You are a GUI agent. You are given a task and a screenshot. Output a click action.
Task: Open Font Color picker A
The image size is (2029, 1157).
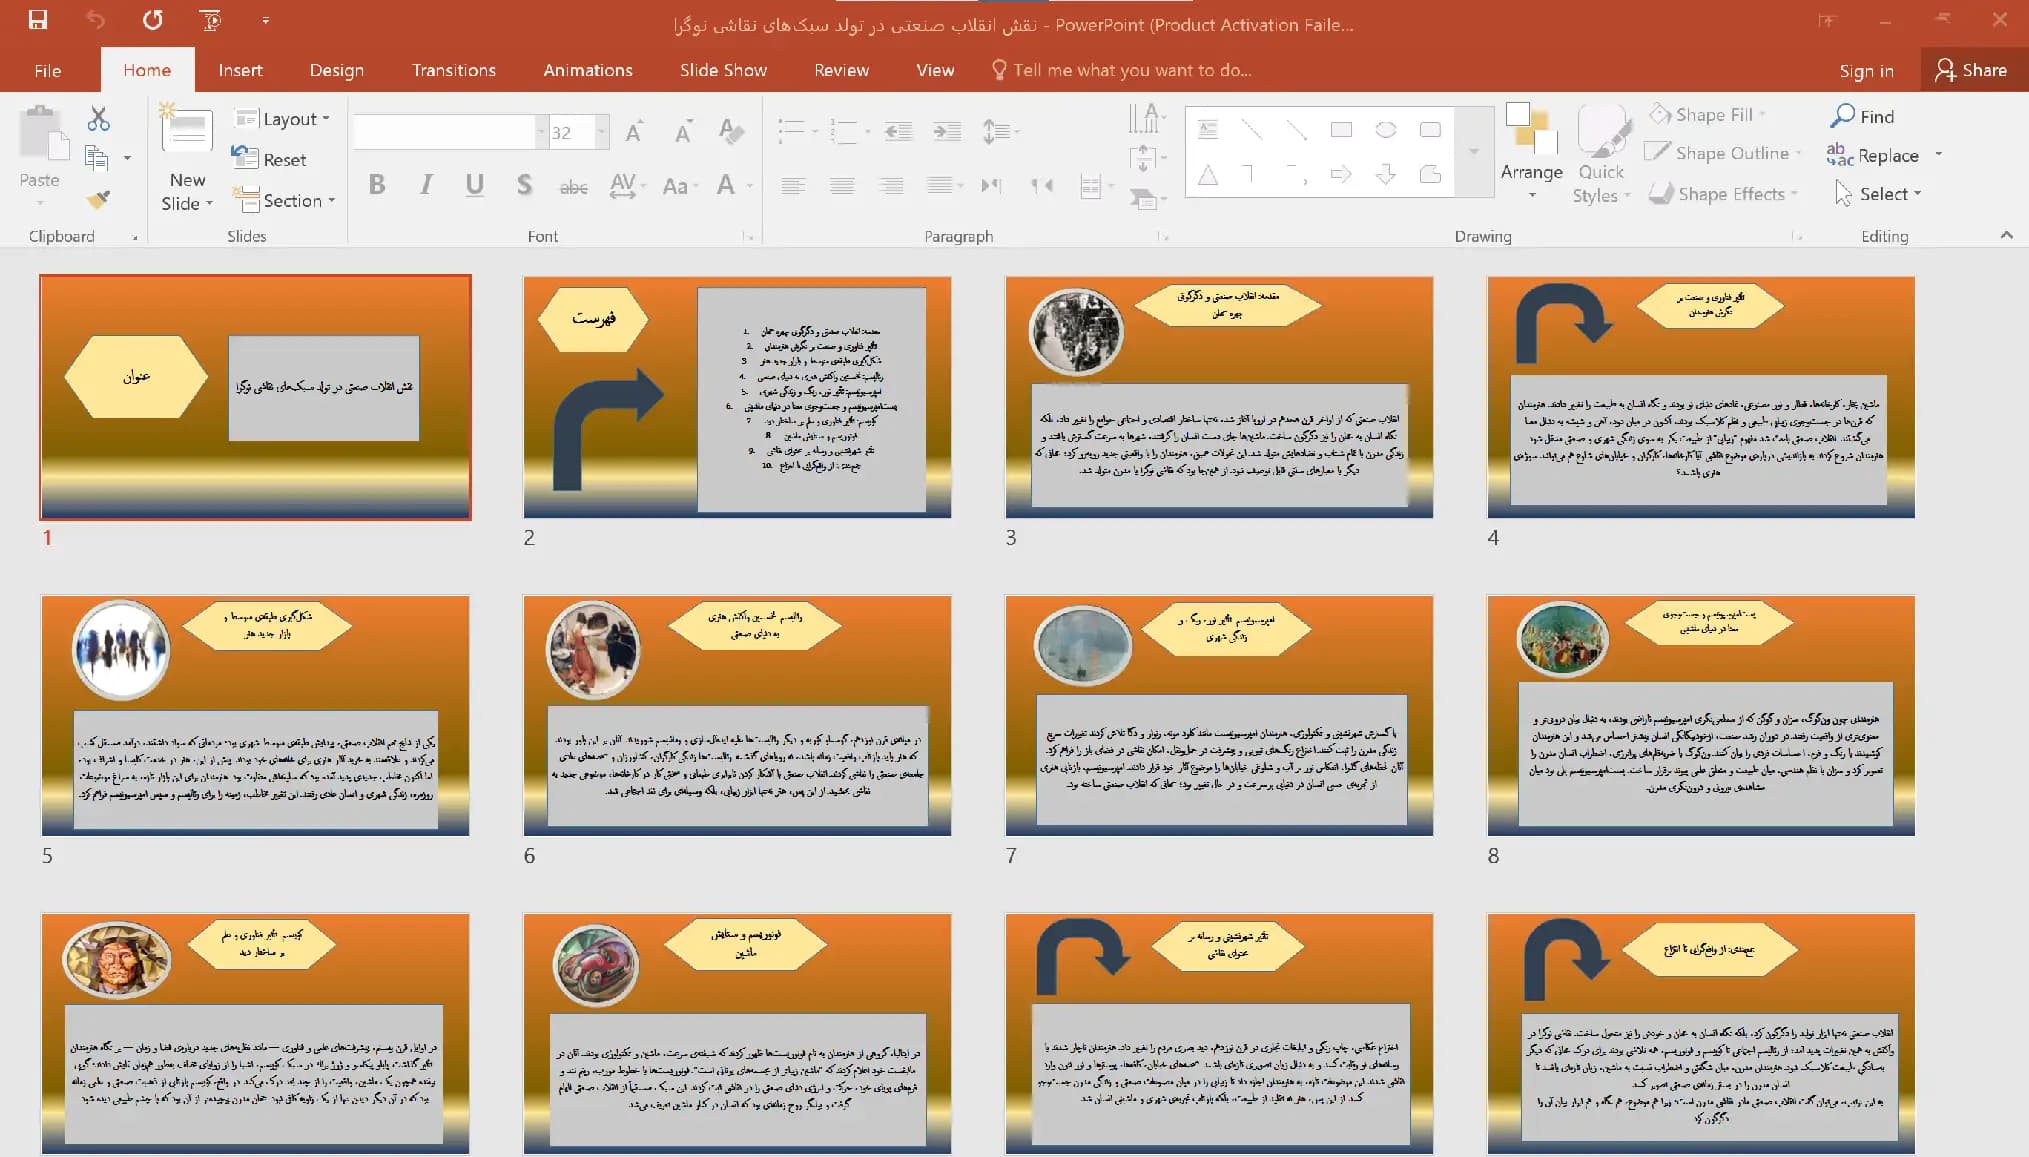(x=726, y=185)
